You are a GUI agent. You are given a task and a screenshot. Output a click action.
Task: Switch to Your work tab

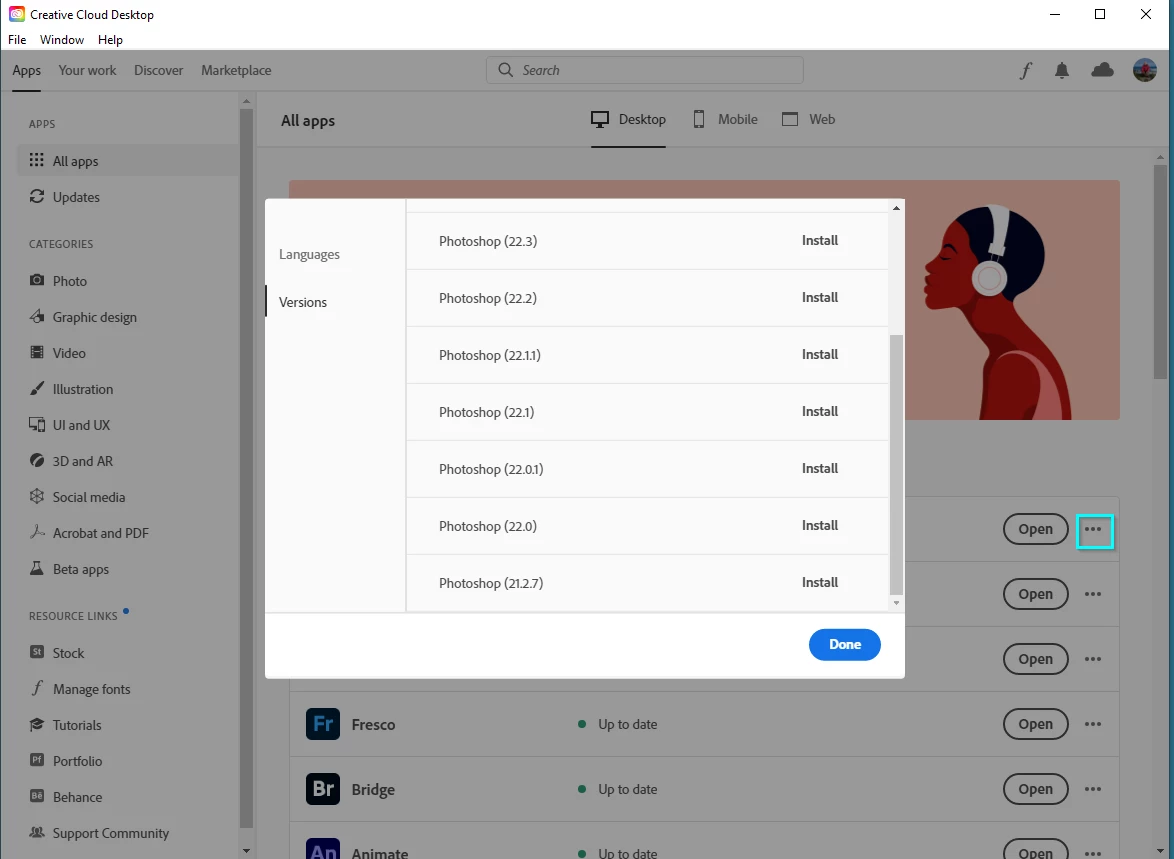coord(88,70)
